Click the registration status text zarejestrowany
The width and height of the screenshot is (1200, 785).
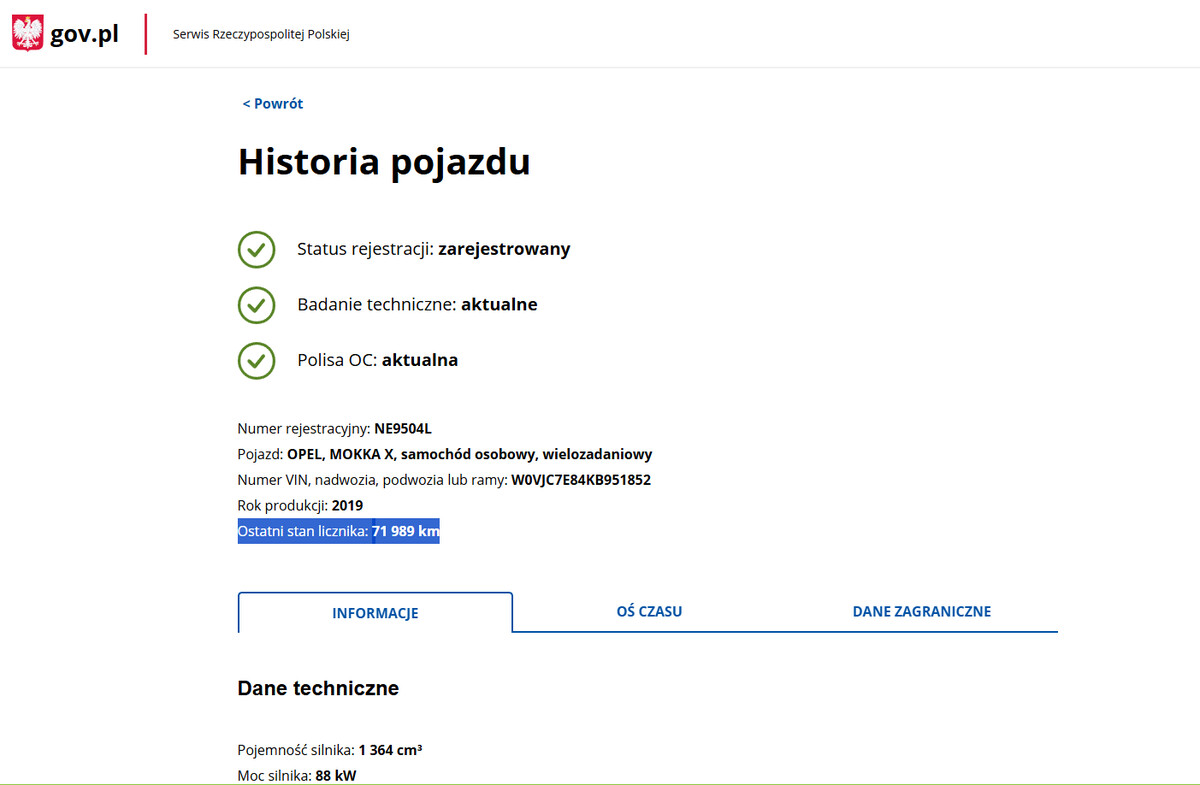point(504,249)
